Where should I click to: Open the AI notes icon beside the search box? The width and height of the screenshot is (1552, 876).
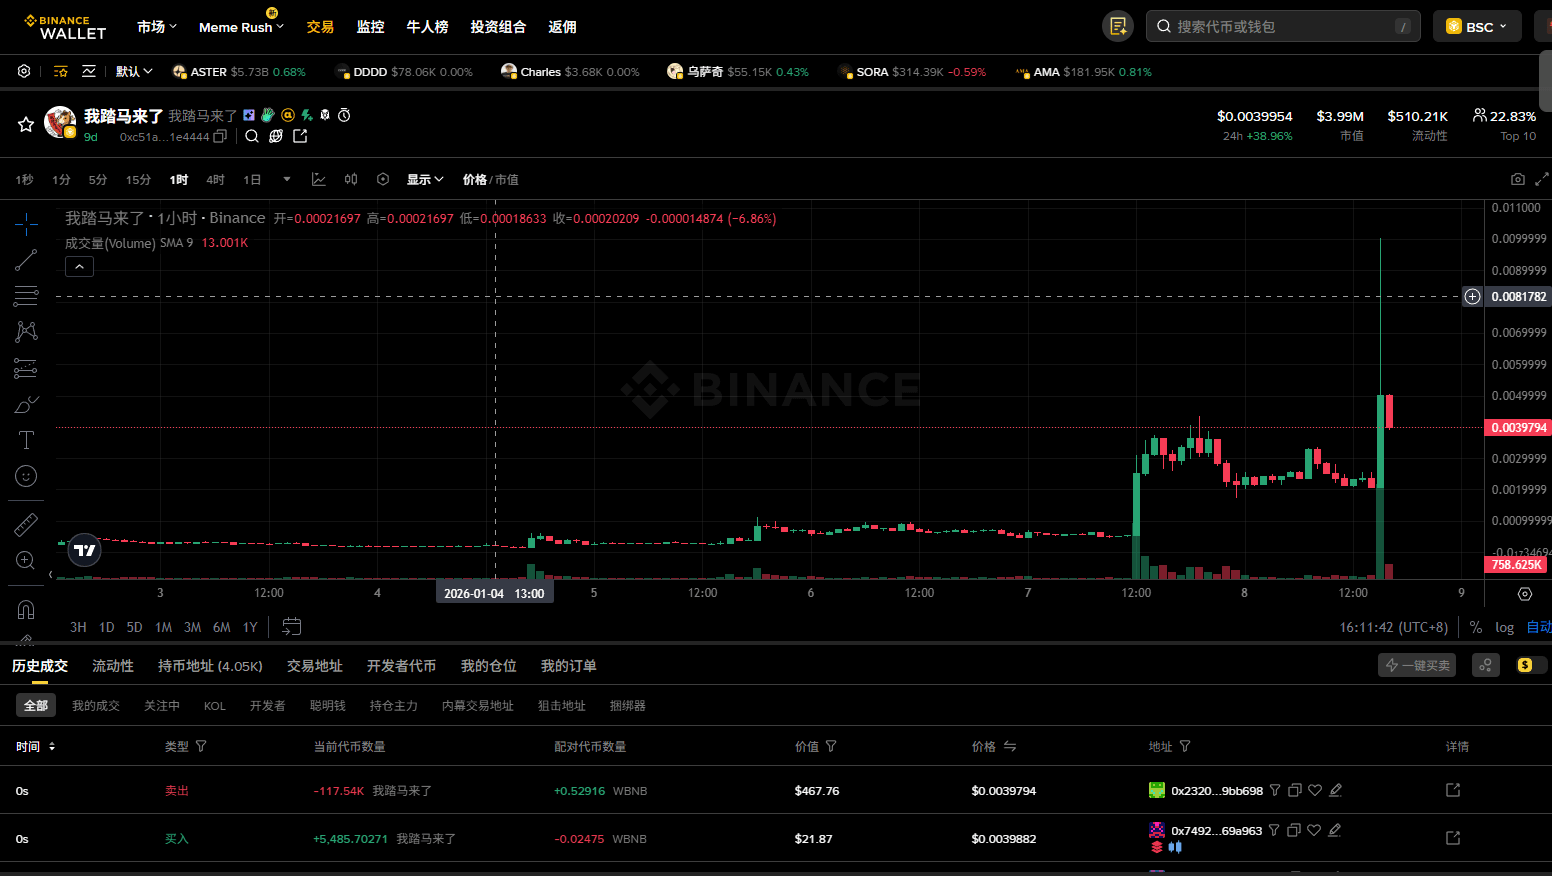pyautogui.click(x=1118, y=26)
